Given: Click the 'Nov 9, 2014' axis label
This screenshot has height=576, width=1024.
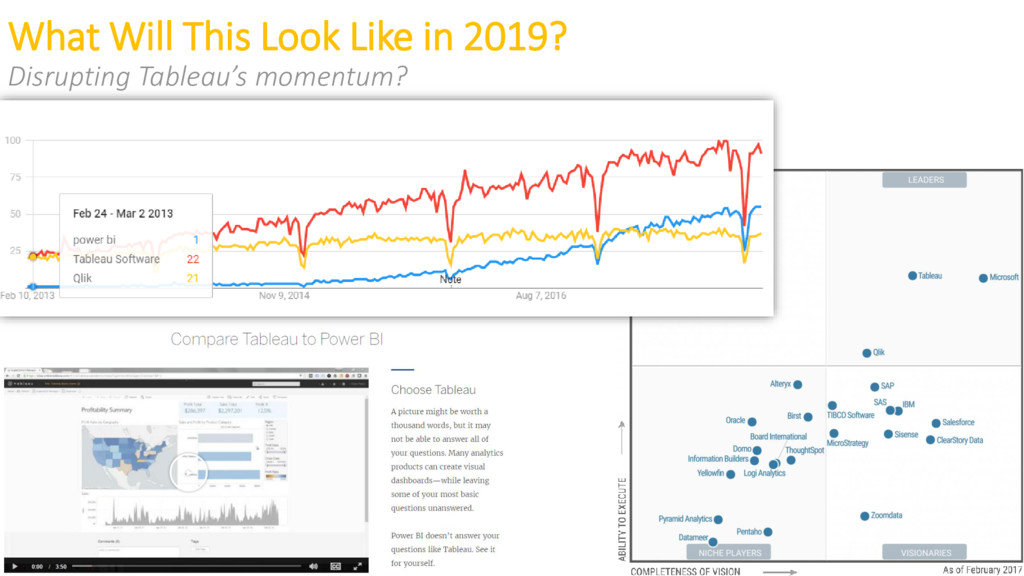Looking at the screenshot, I should click(284, 296).
